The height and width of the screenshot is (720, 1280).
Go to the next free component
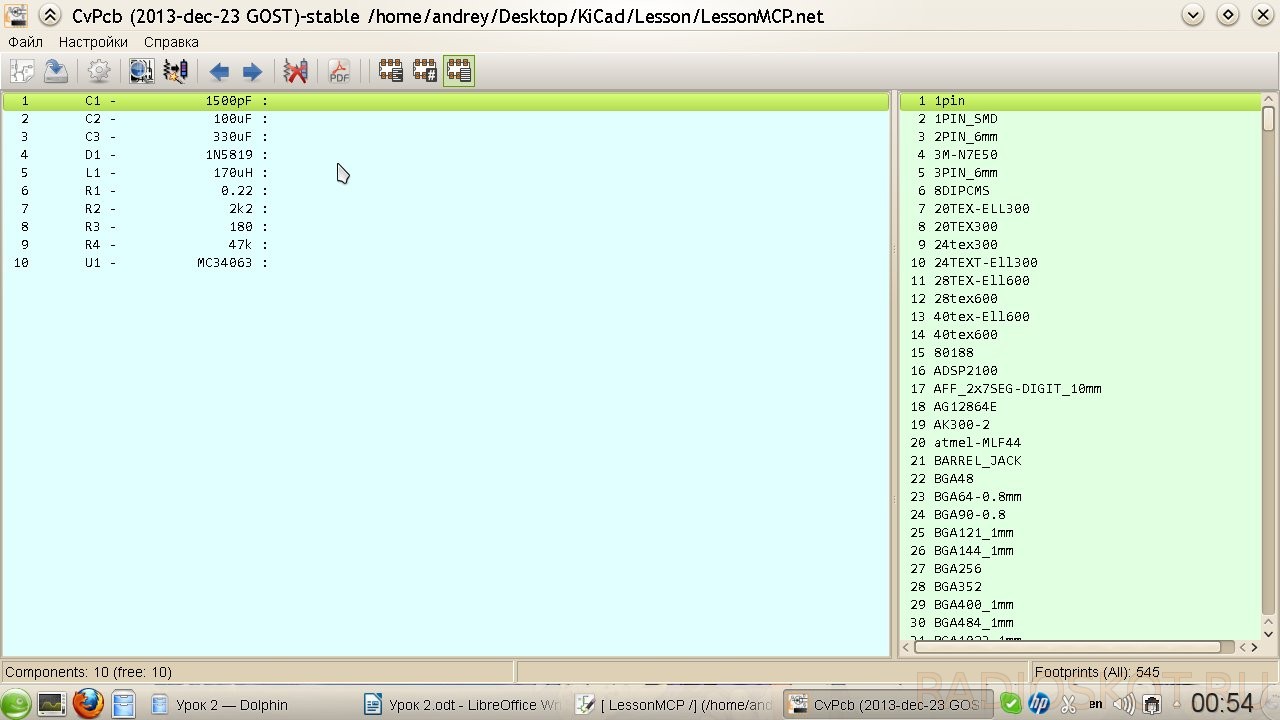(x=252, y=71)
